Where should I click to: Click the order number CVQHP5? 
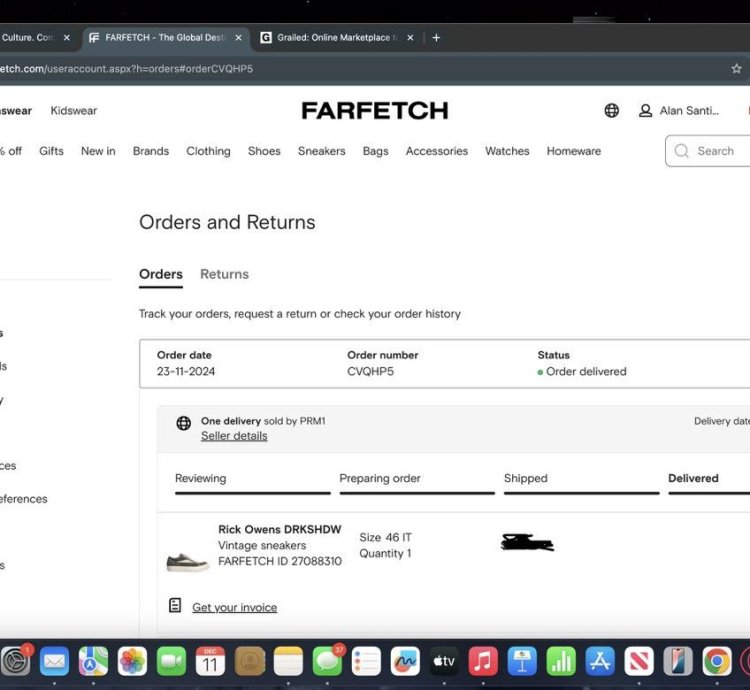point(371,372)
